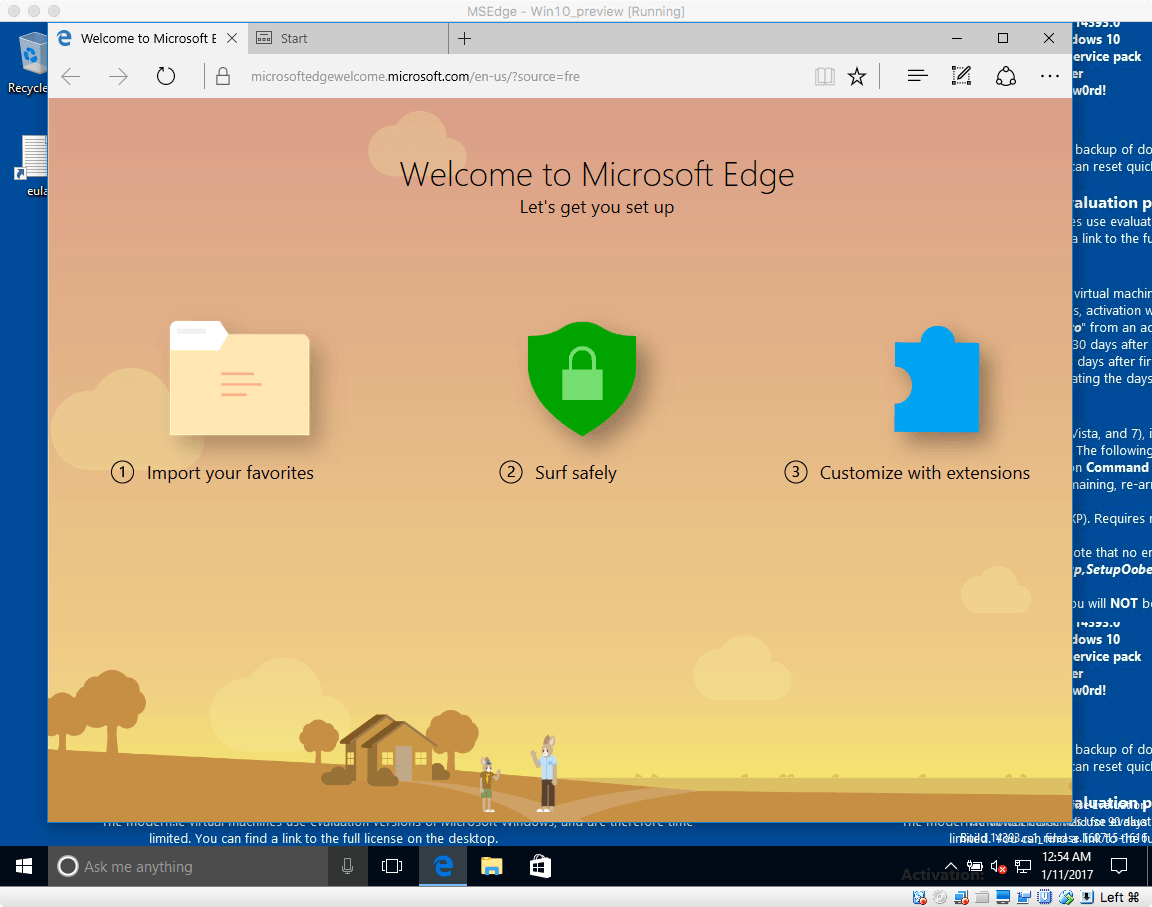This screenshot has width=1152, height=907.
Task: Click VirtualBox video capture status icon
Action: point(1024,897)
